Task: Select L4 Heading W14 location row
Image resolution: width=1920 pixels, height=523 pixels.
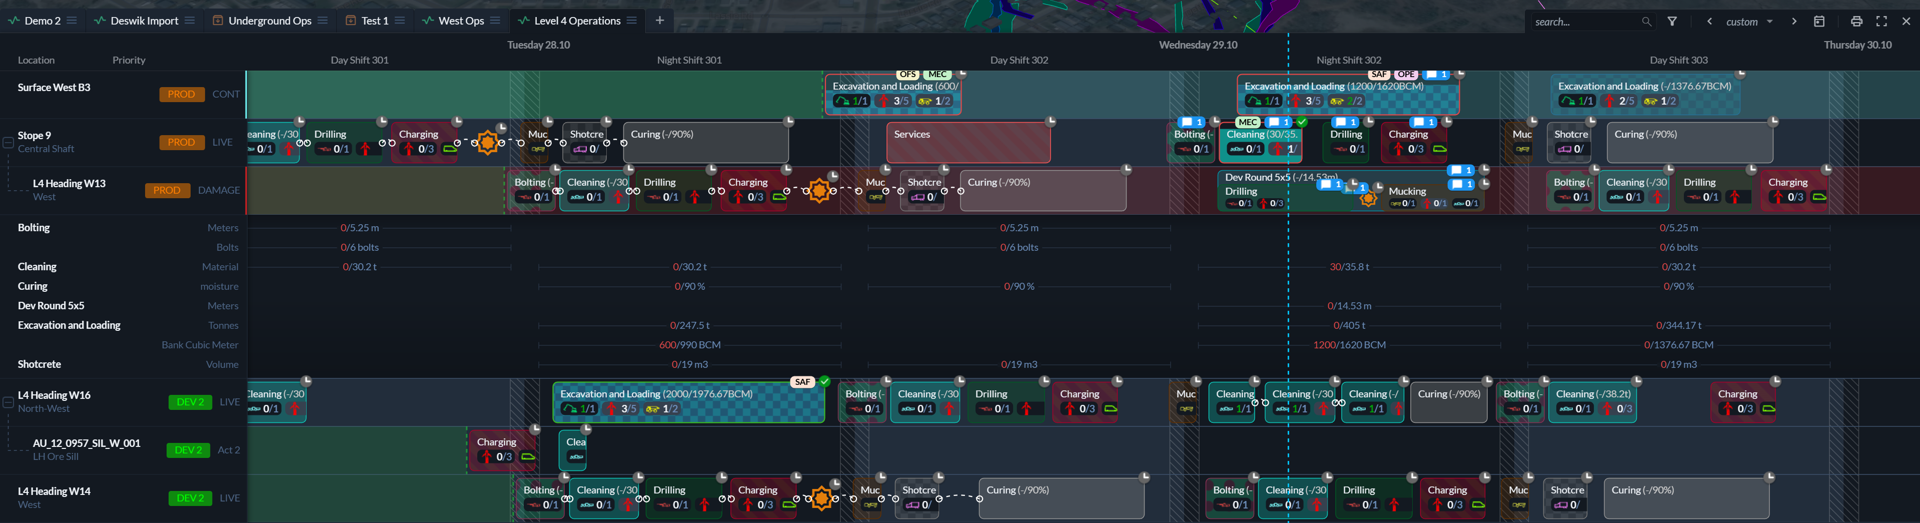Action: coord(123,498)
